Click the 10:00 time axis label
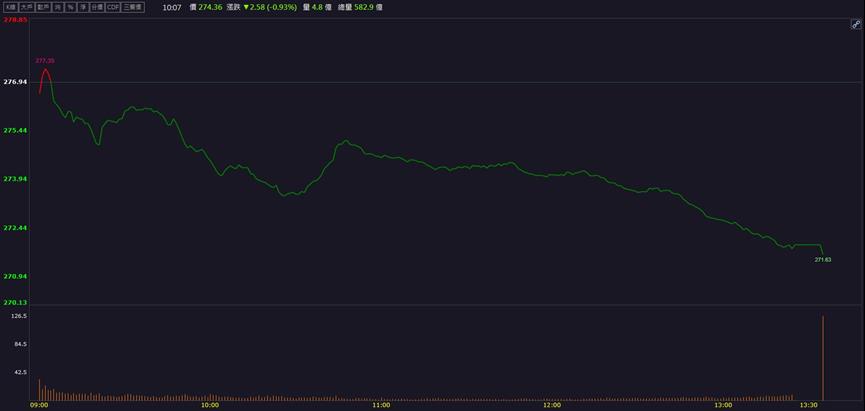The image size is (865, 411). coord(210,405)
